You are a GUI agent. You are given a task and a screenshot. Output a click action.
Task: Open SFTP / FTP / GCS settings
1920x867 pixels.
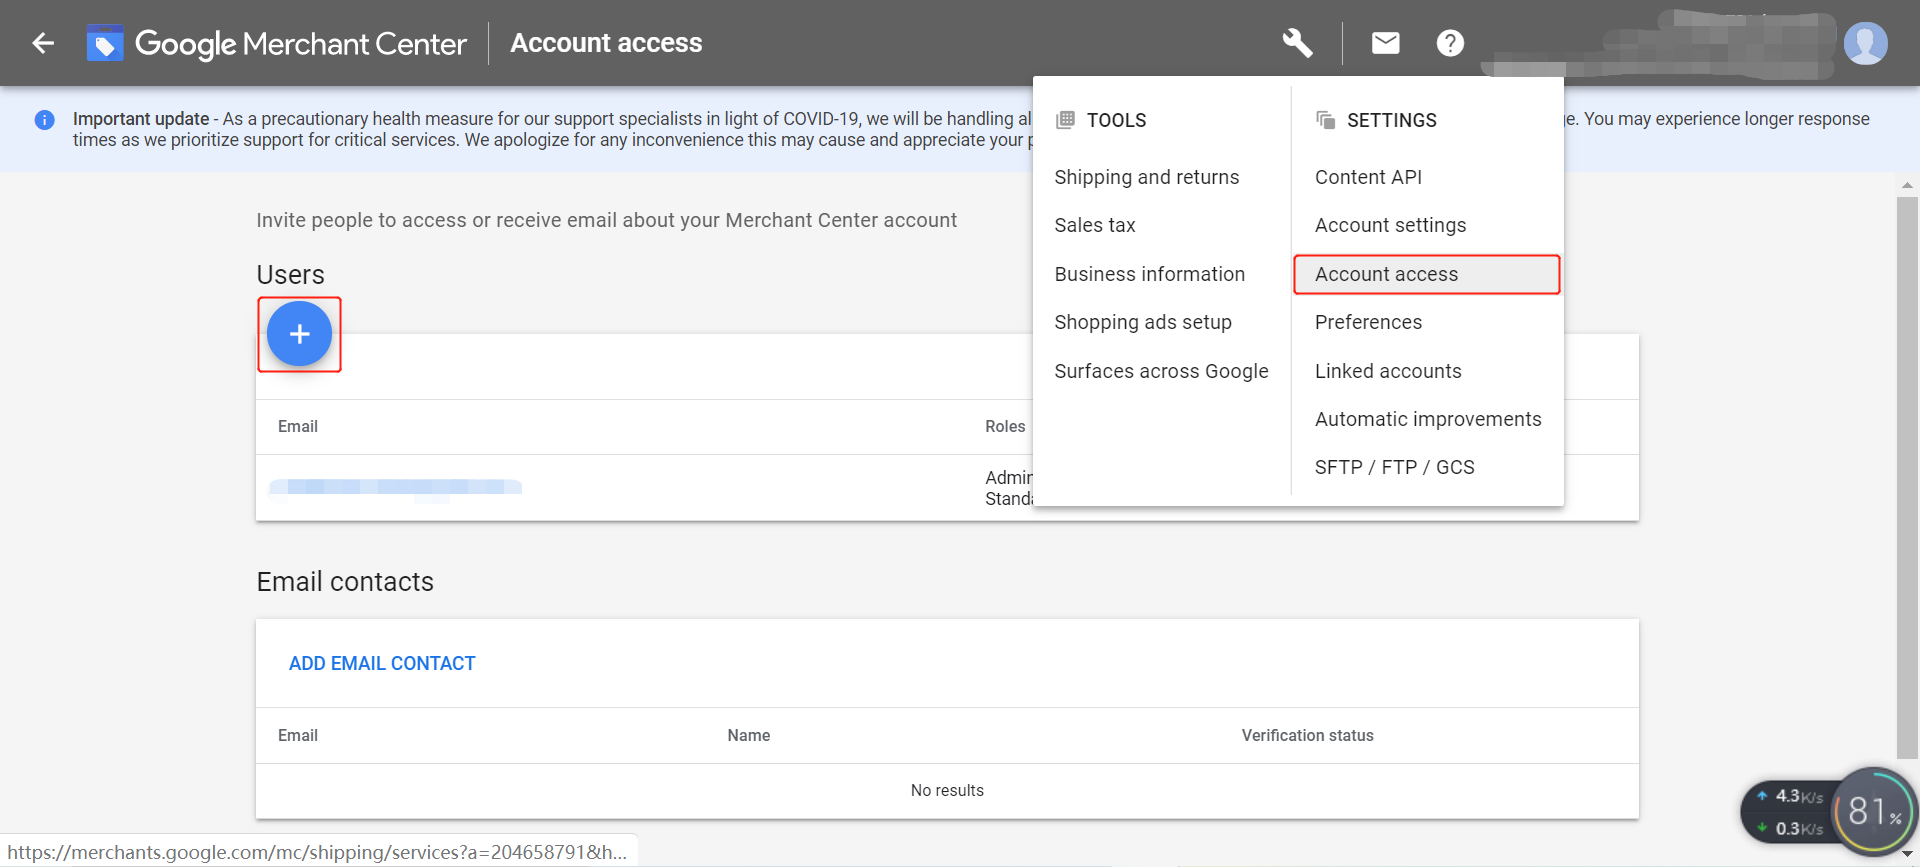(x=1394, y=467)
